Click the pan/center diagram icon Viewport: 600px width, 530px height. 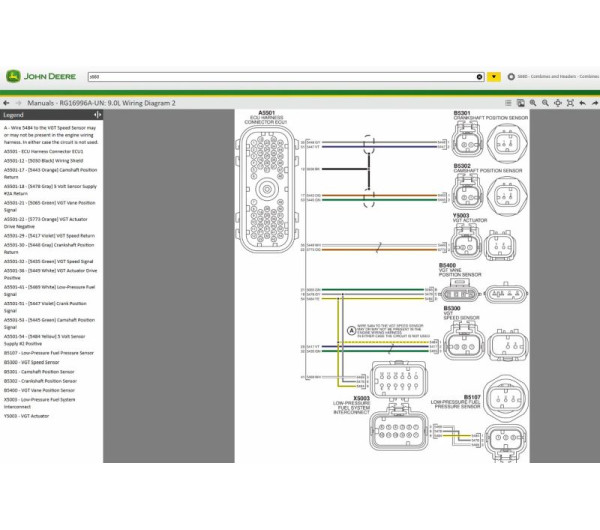558,102
